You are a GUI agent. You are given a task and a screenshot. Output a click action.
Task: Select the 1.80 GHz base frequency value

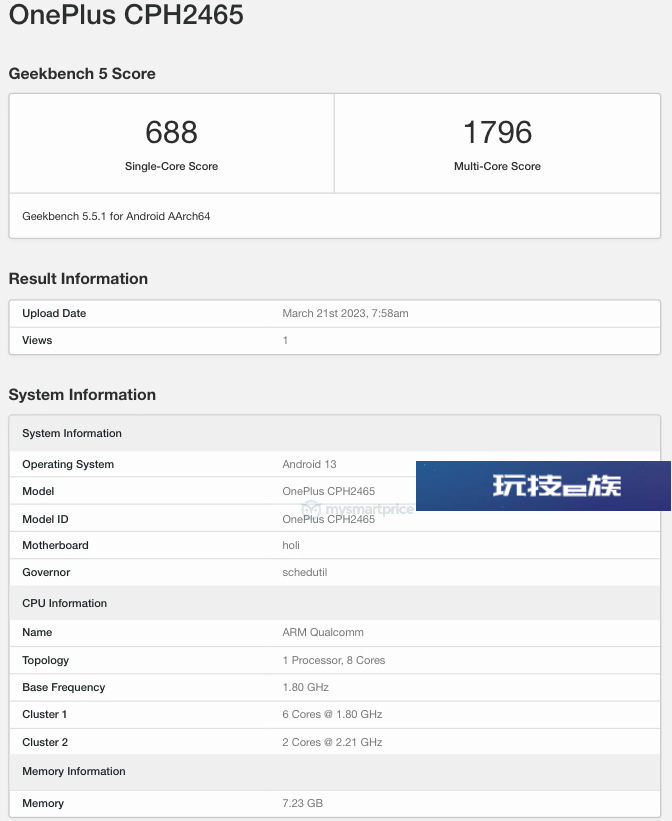(305, 687)
